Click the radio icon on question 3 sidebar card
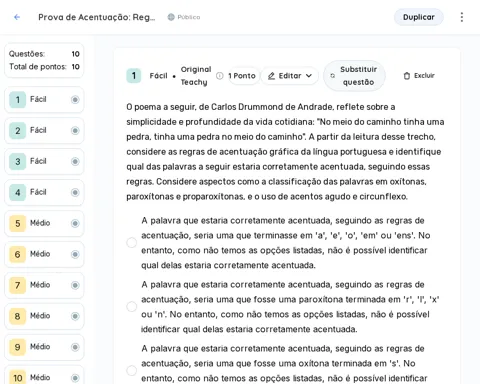Viewport: 480px width, 384px height. tap(75, 161)
